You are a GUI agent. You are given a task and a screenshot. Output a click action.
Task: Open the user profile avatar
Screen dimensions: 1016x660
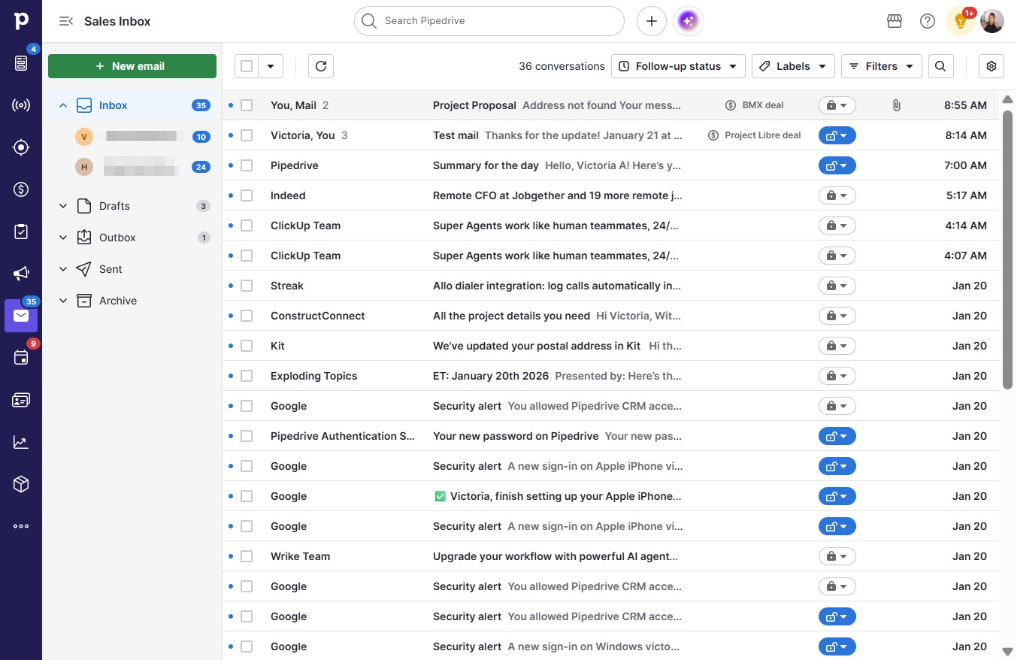(991, 21)
